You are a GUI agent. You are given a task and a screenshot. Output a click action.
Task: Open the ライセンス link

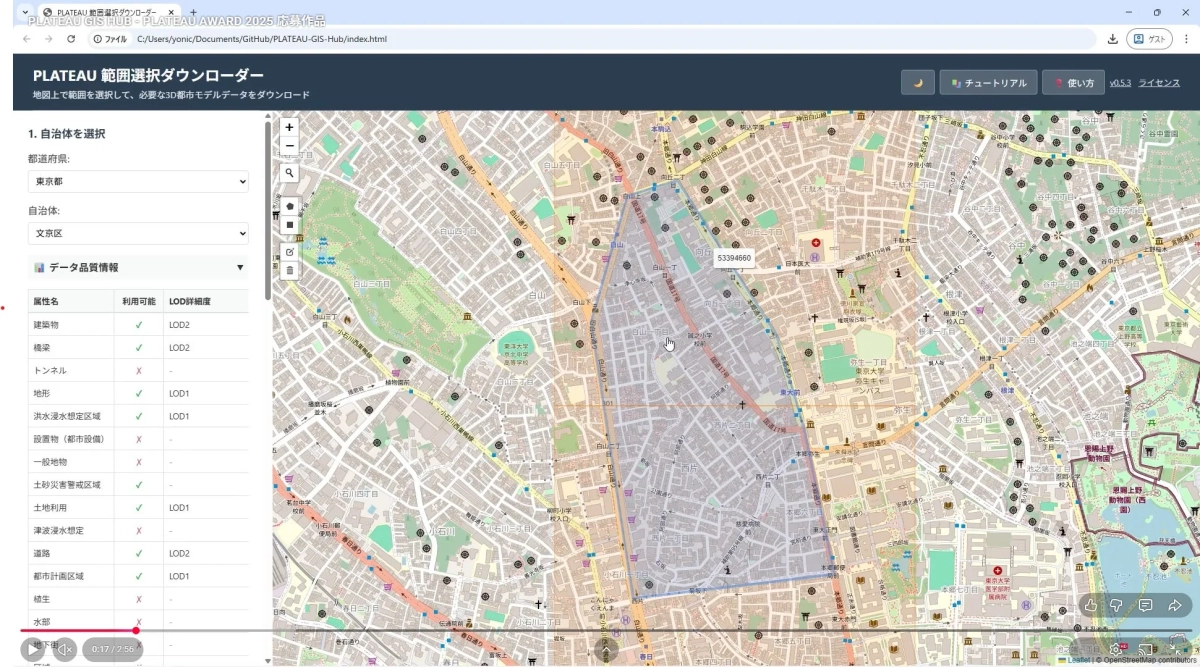(1159, 83)
